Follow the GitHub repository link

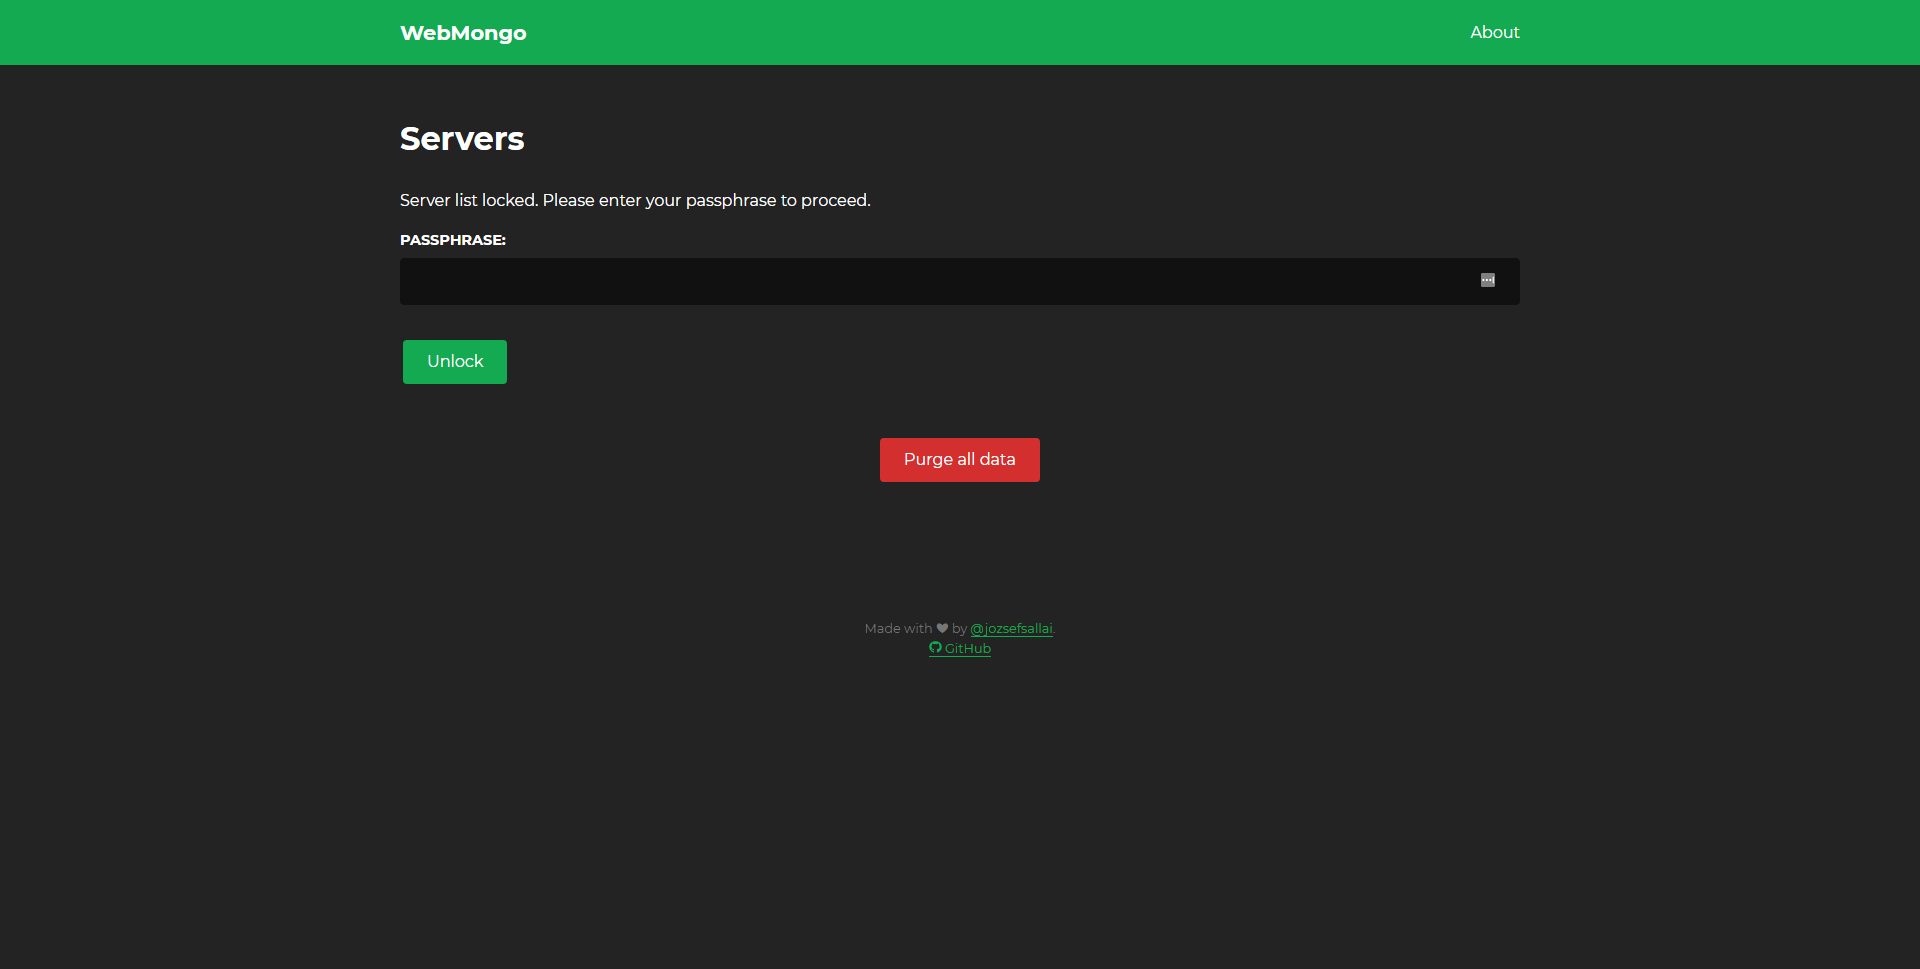click(x=968, y=648)
